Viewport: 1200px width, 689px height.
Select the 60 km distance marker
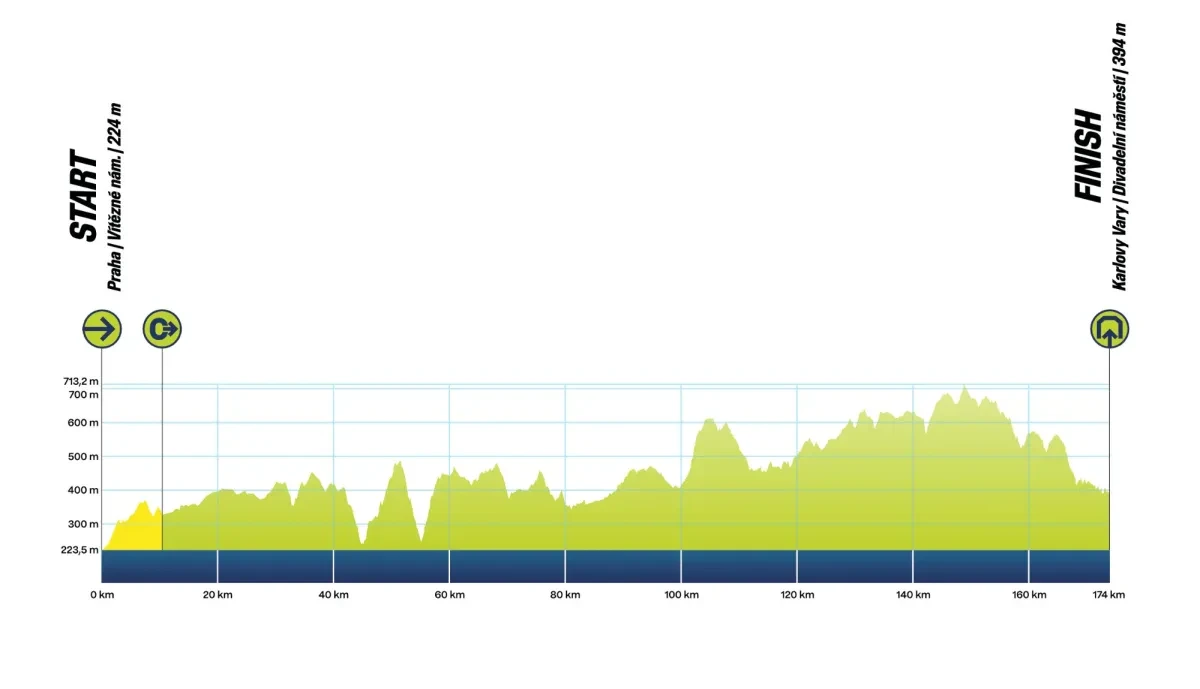449,595
